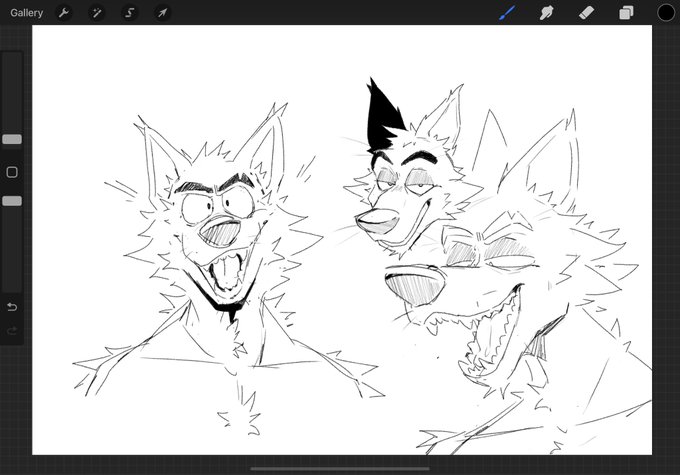Open the Layers panel
This screenshot has height=475, width=680.
(626, 13)
